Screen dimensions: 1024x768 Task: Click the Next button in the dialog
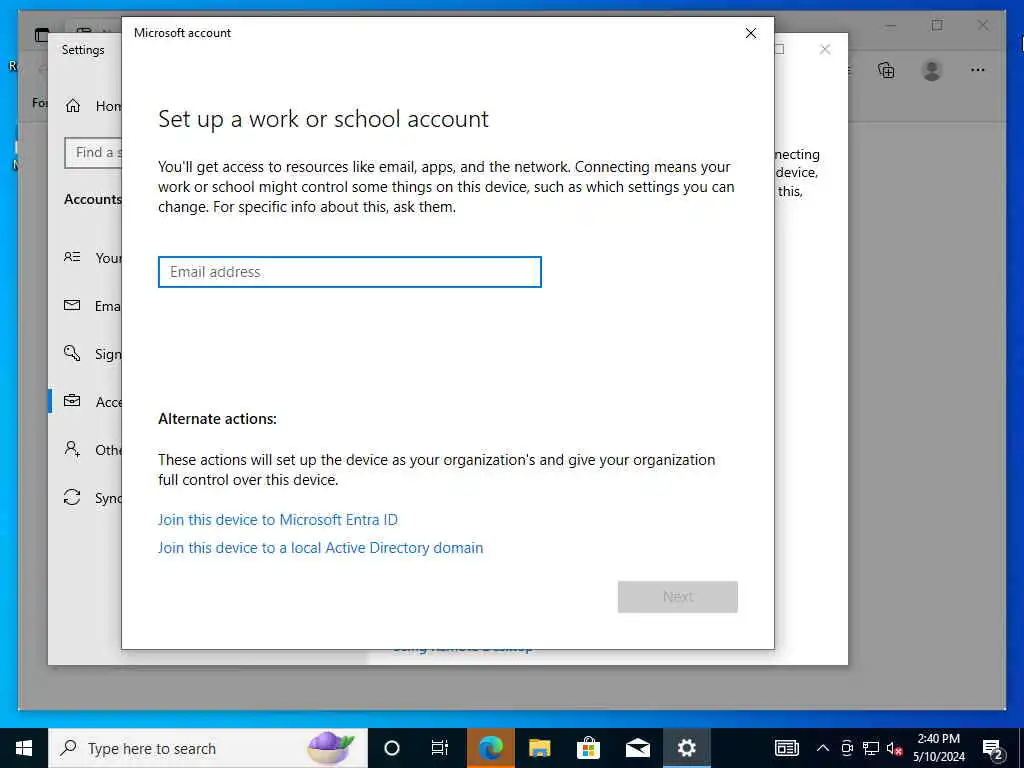point(677,597)
